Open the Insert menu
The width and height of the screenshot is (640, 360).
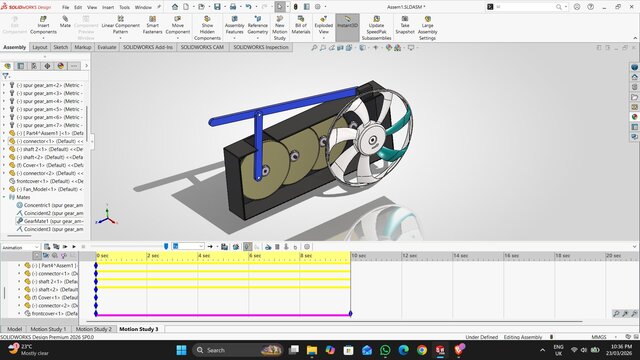(x=108, y=7)
